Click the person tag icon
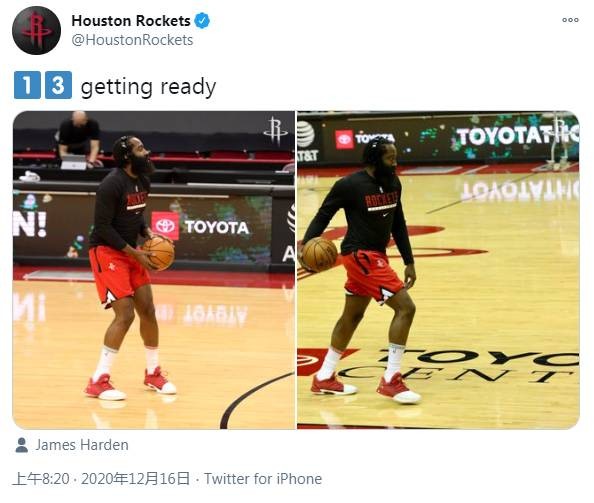Image resolution: width=594 pixels, height=503 pixels. coord(22,445)
